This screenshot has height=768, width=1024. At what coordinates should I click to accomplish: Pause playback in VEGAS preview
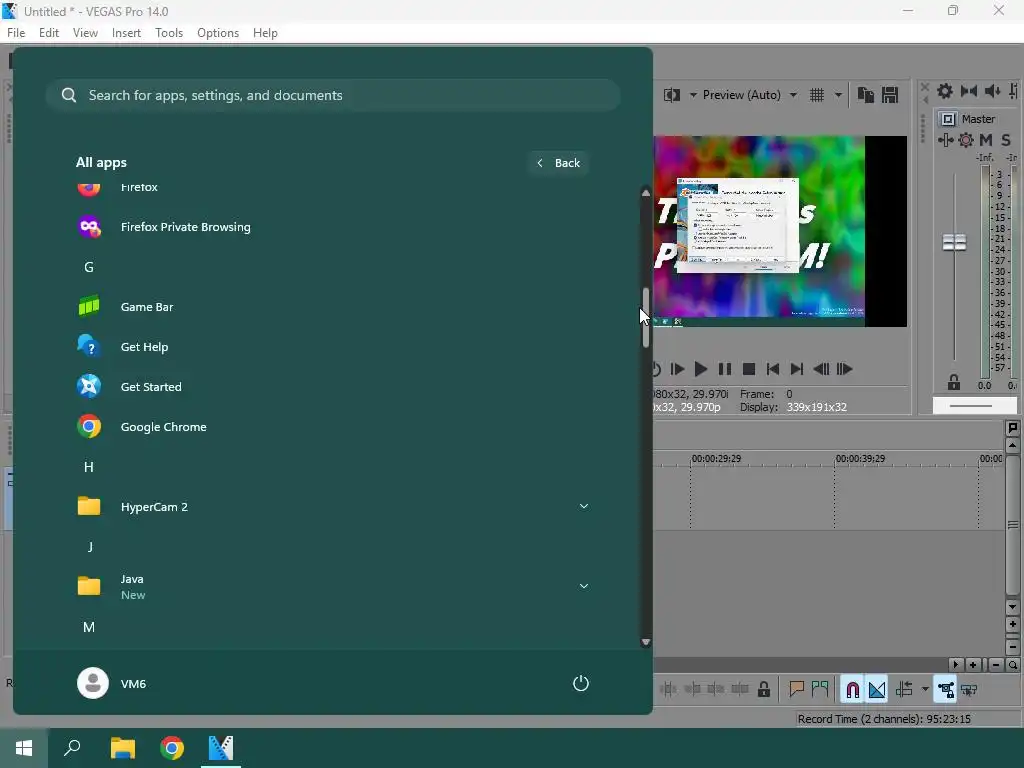click(x=724, y=369)
